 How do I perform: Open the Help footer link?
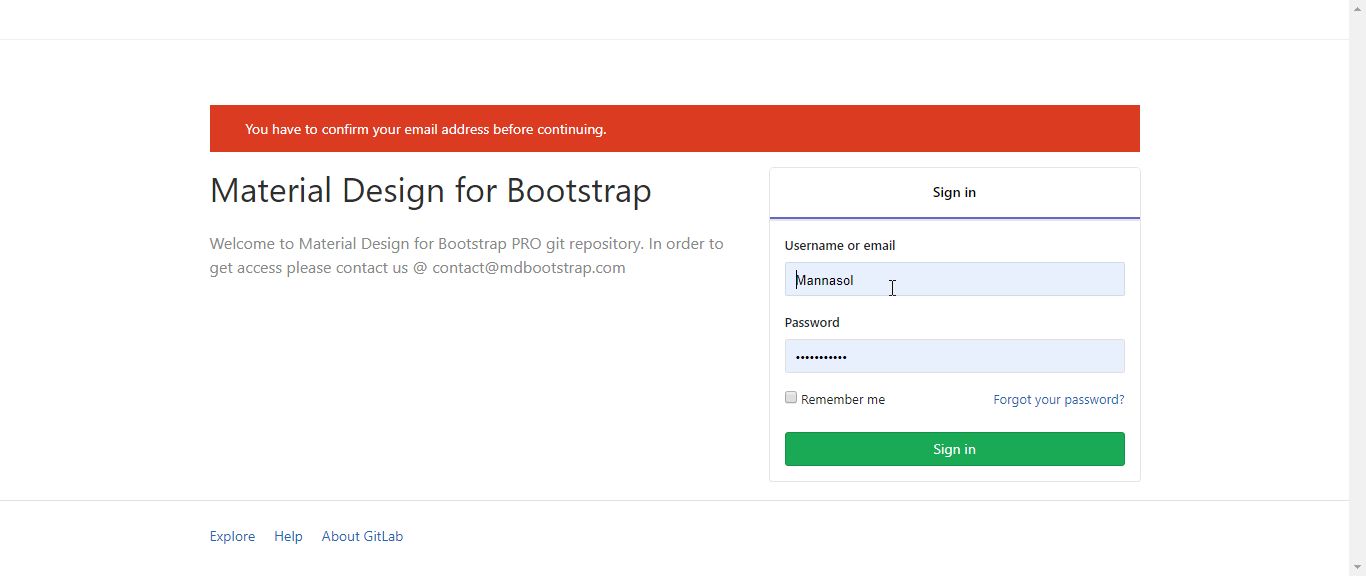pyautogui.click(x=288, y=536)
